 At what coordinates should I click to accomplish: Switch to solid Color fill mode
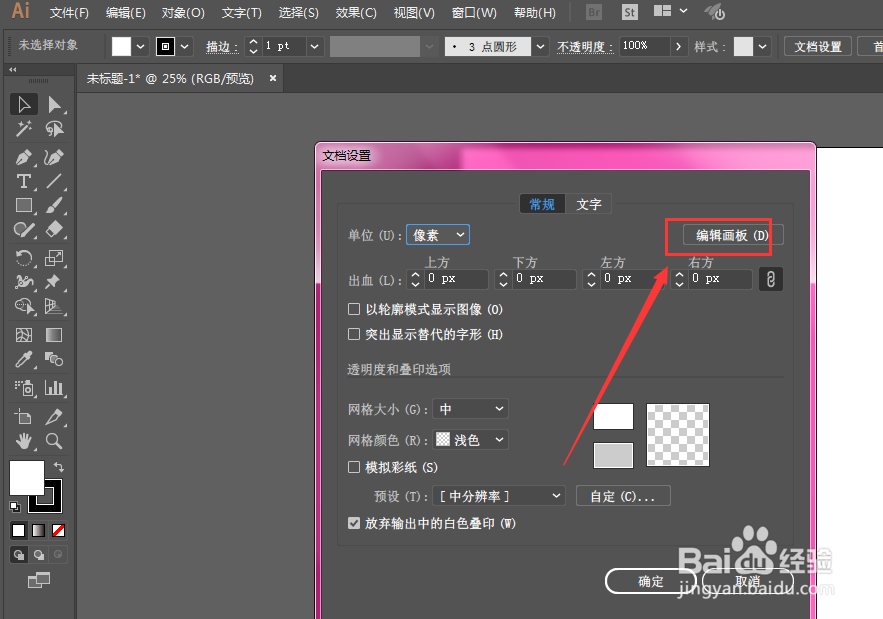(19, 531)
